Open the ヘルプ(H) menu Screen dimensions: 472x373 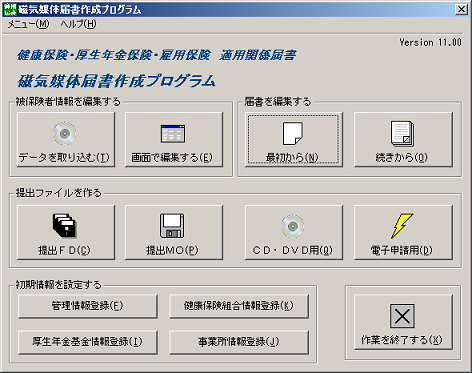(x=78, y=24)
